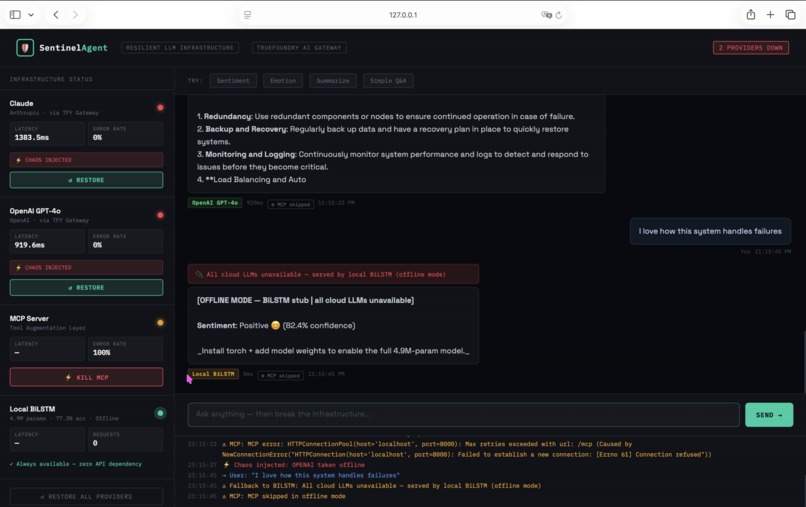Click the Claude red status indicator dot
806x507 pixels.
pos(160,107)
